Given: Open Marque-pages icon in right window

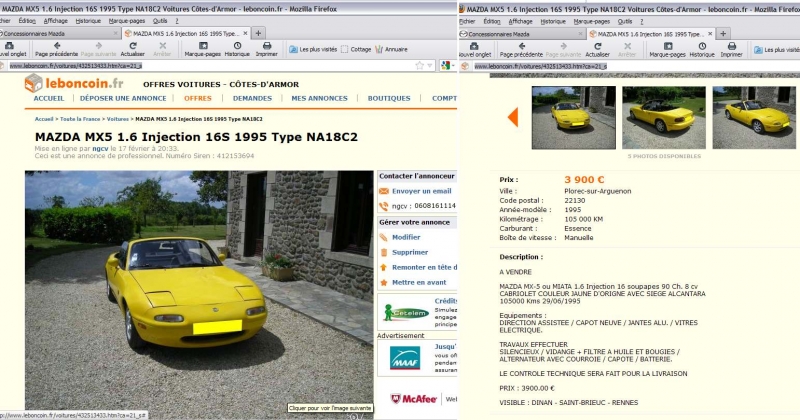Looking at the screenshot, I should coord(667,46).
